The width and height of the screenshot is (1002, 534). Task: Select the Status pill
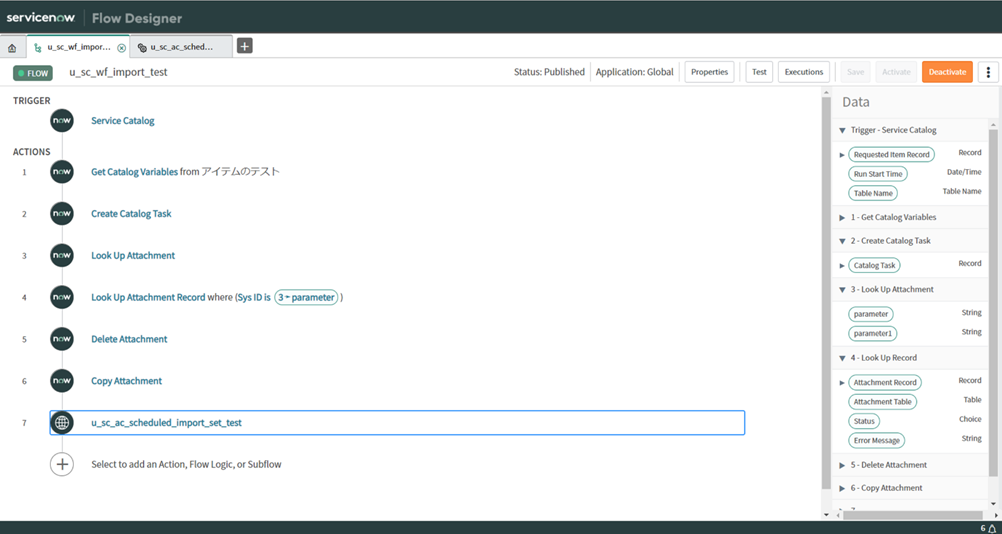pos(864,421)
